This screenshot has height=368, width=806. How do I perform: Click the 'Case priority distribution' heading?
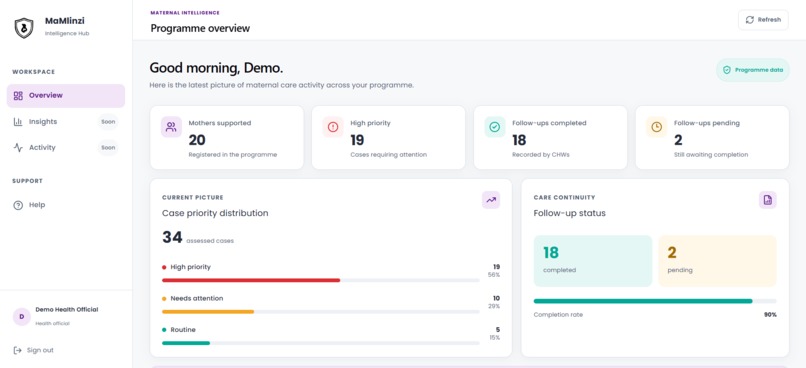(x=215, y=213)
